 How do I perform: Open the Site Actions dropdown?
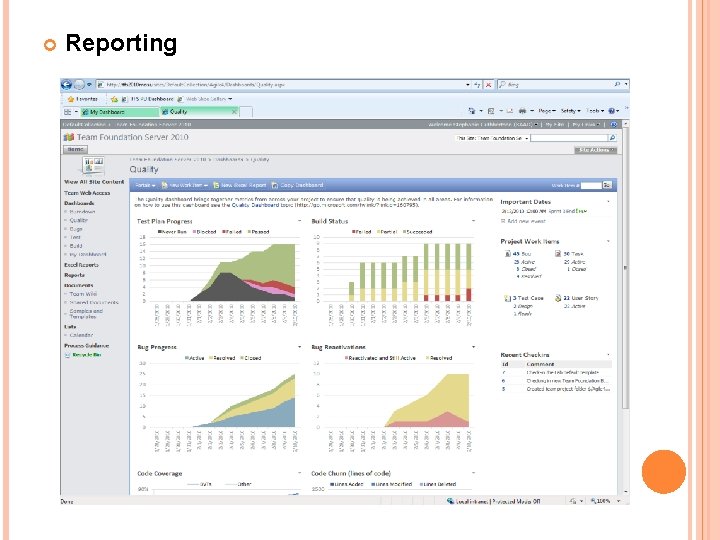coord(596,150)
